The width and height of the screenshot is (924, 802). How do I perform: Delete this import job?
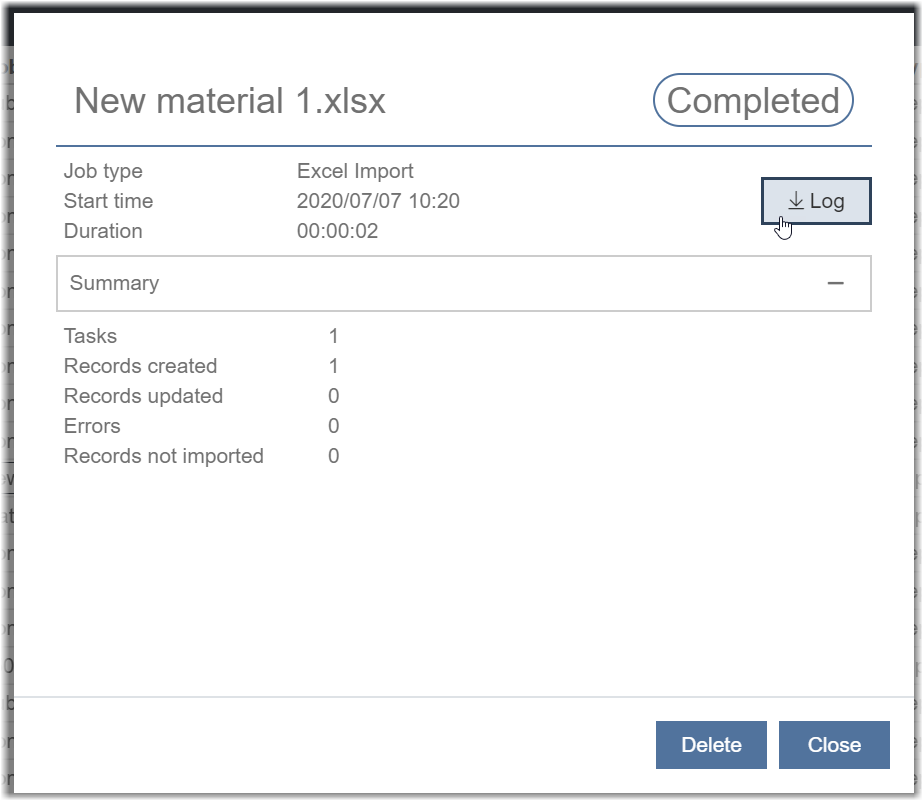click(711, 745)
